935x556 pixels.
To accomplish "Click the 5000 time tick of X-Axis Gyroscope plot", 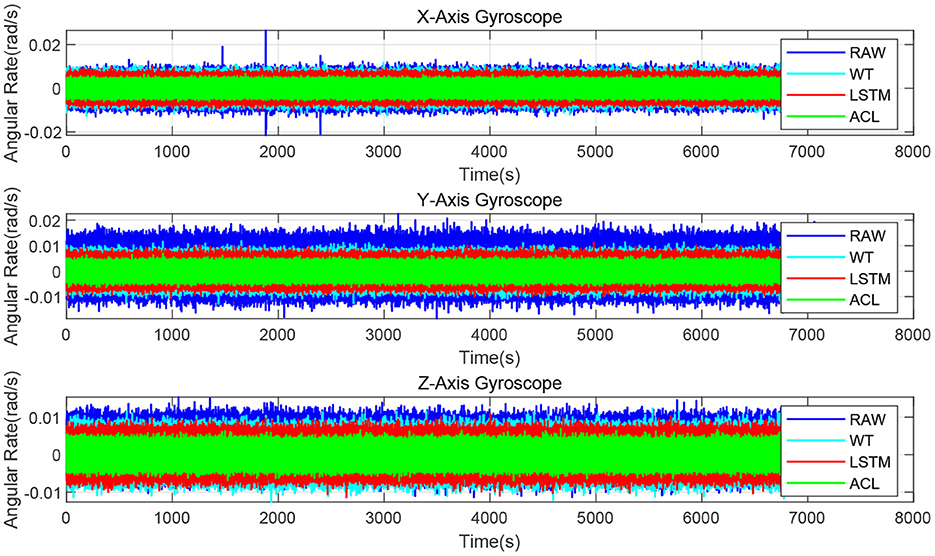I will point(595,152).
